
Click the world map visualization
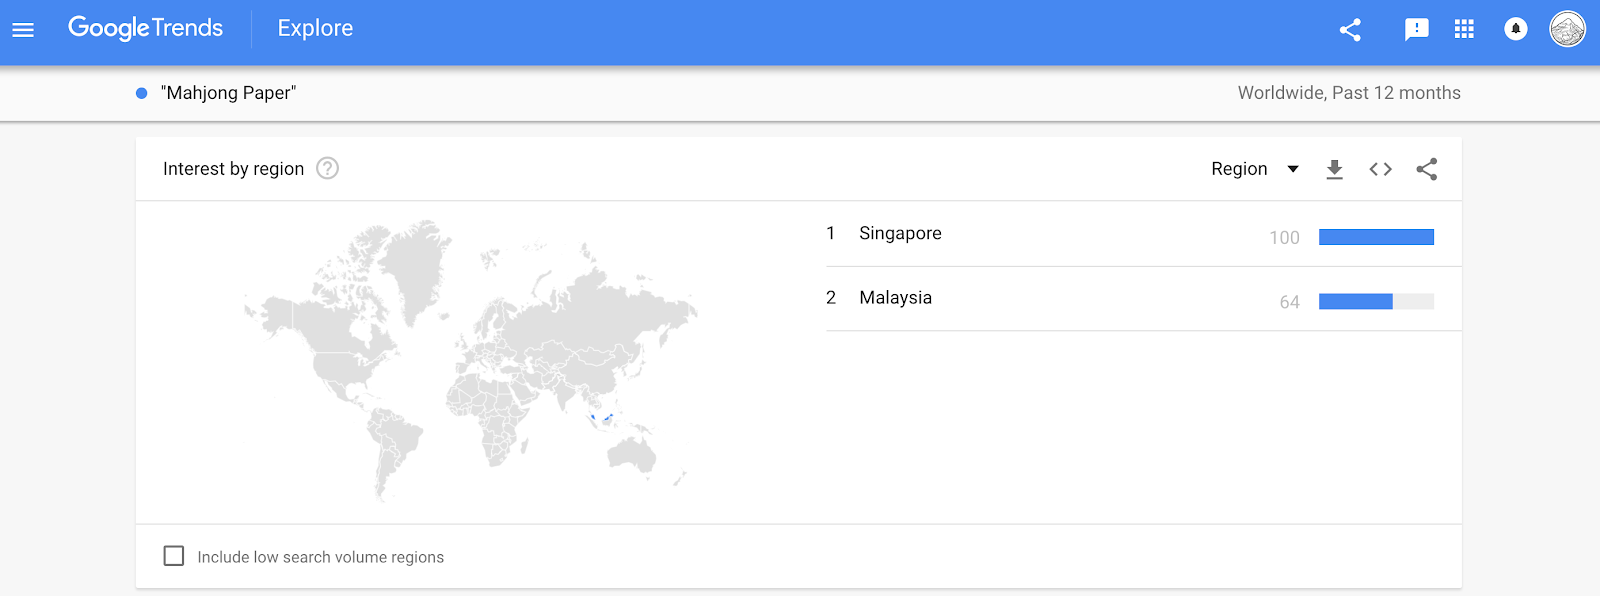coord(470,360)
